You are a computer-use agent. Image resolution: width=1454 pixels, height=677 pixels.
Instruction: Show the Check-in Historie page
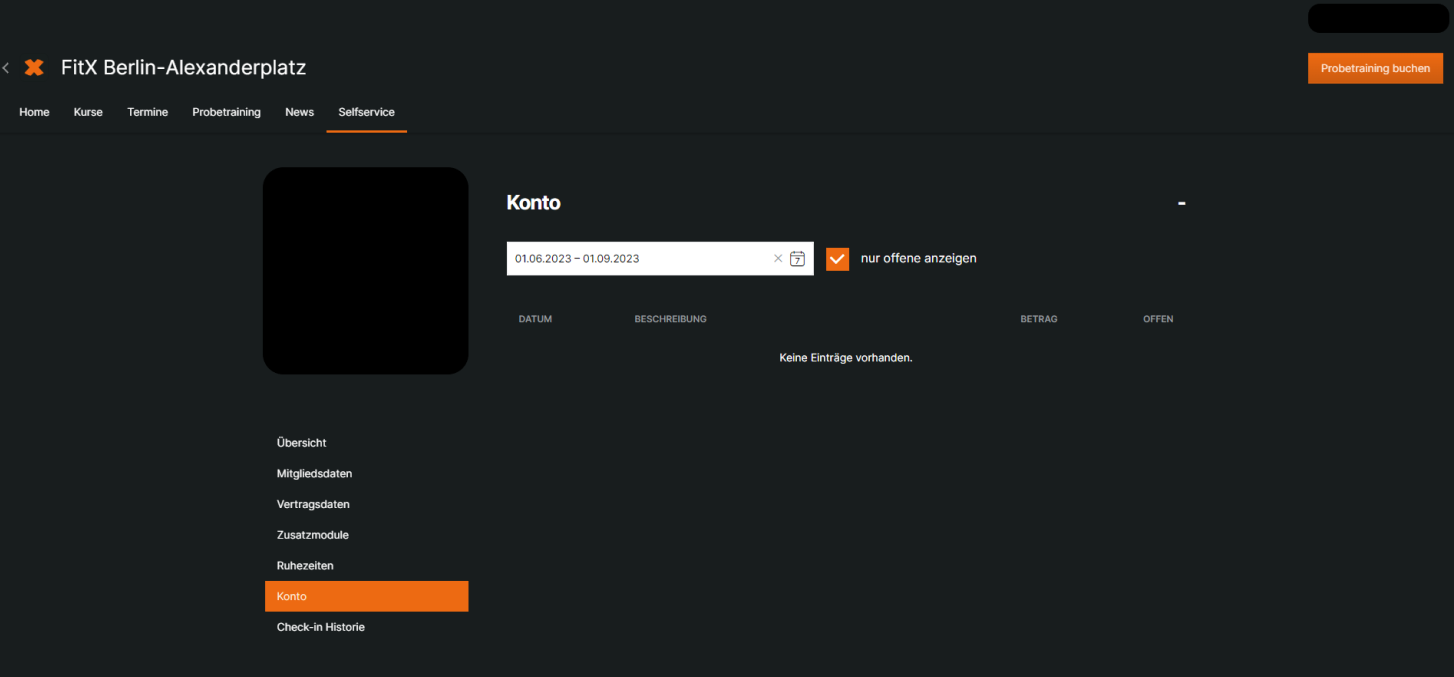(321, 627)
